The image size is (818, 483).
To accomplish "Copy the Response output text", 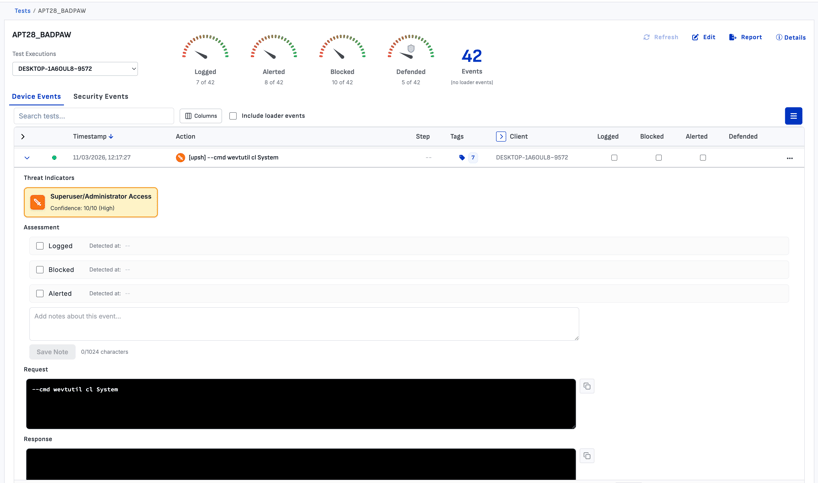I will tap(587, 456).
